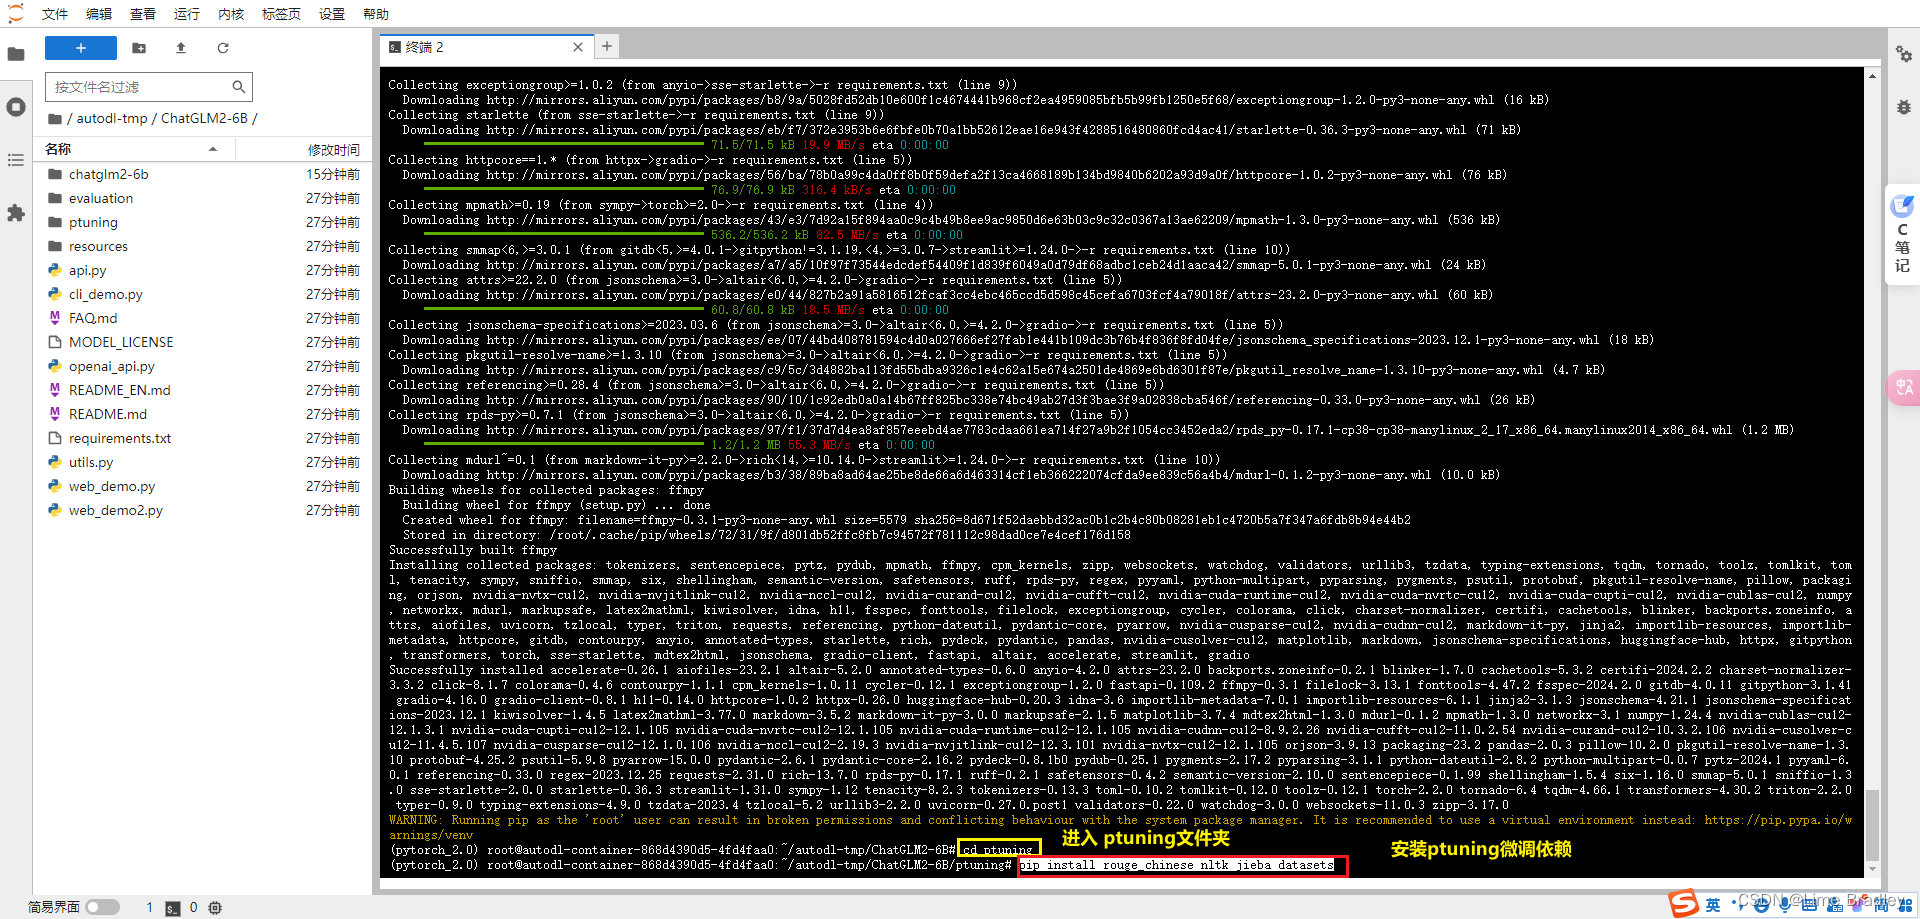Refresh the file list

[x=223, y=48]
